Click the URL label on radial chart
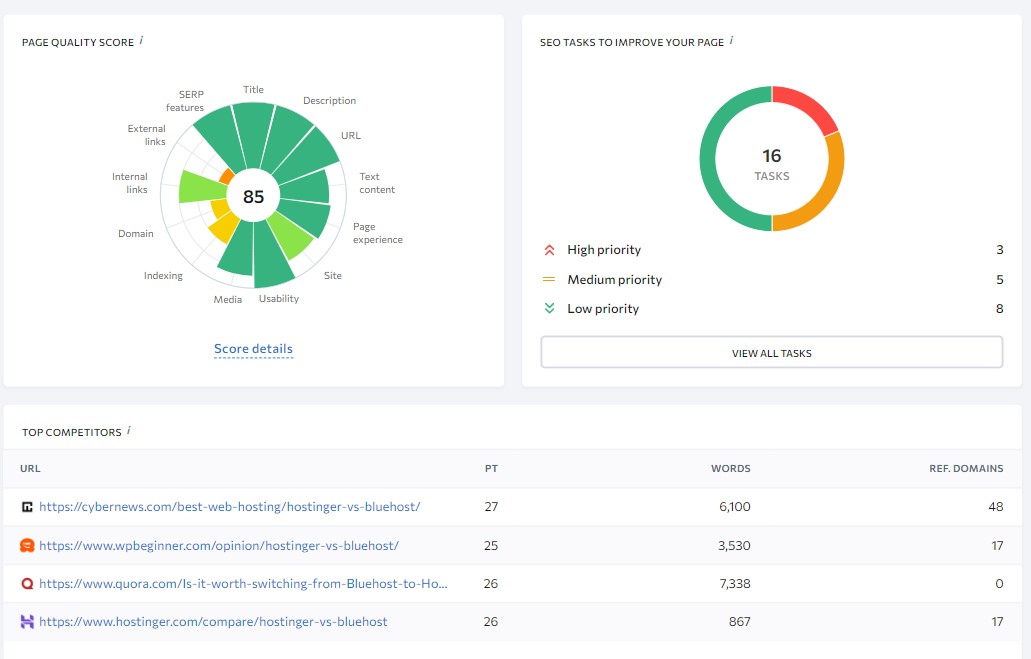The width and height of the screenshot is (1031, 659). point(350,135)
